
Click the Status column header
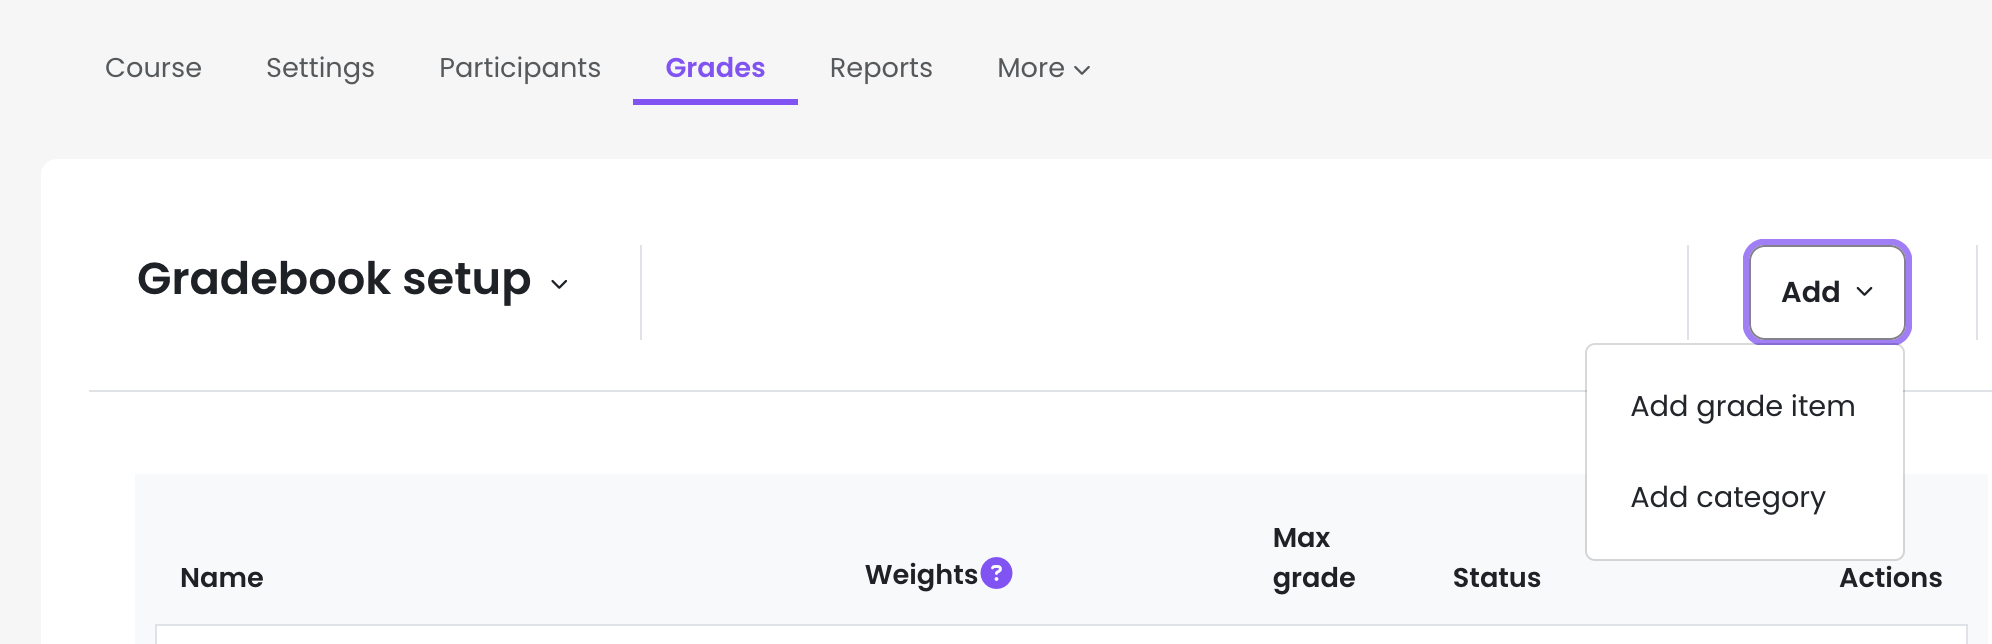point(1496,578)
